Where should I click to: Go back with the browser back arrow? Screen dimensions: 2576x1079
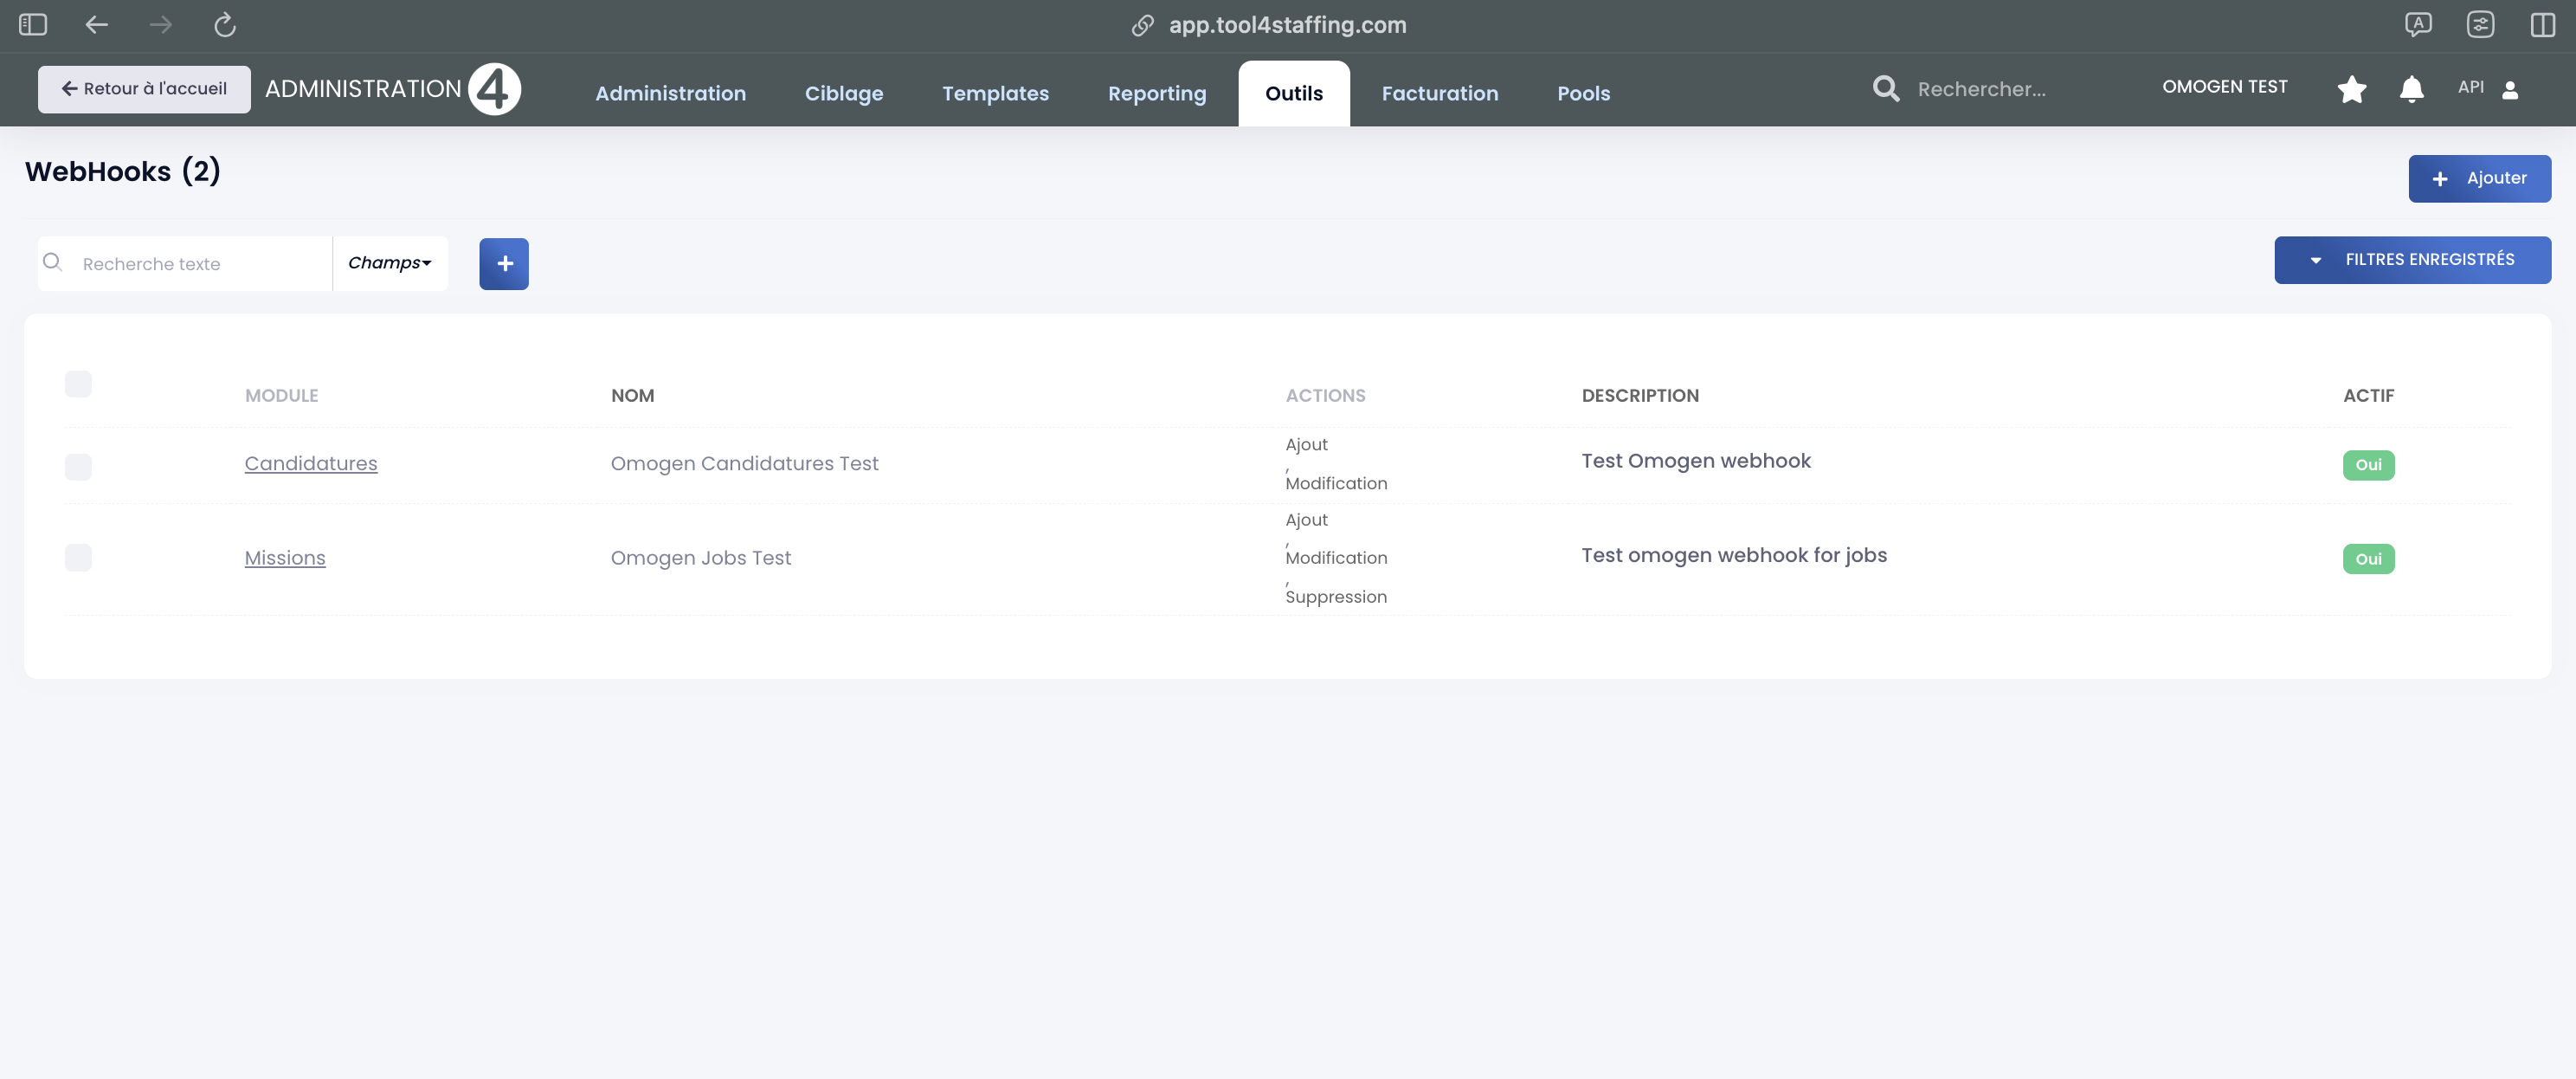pyautogui.click(x=97, y=25)
